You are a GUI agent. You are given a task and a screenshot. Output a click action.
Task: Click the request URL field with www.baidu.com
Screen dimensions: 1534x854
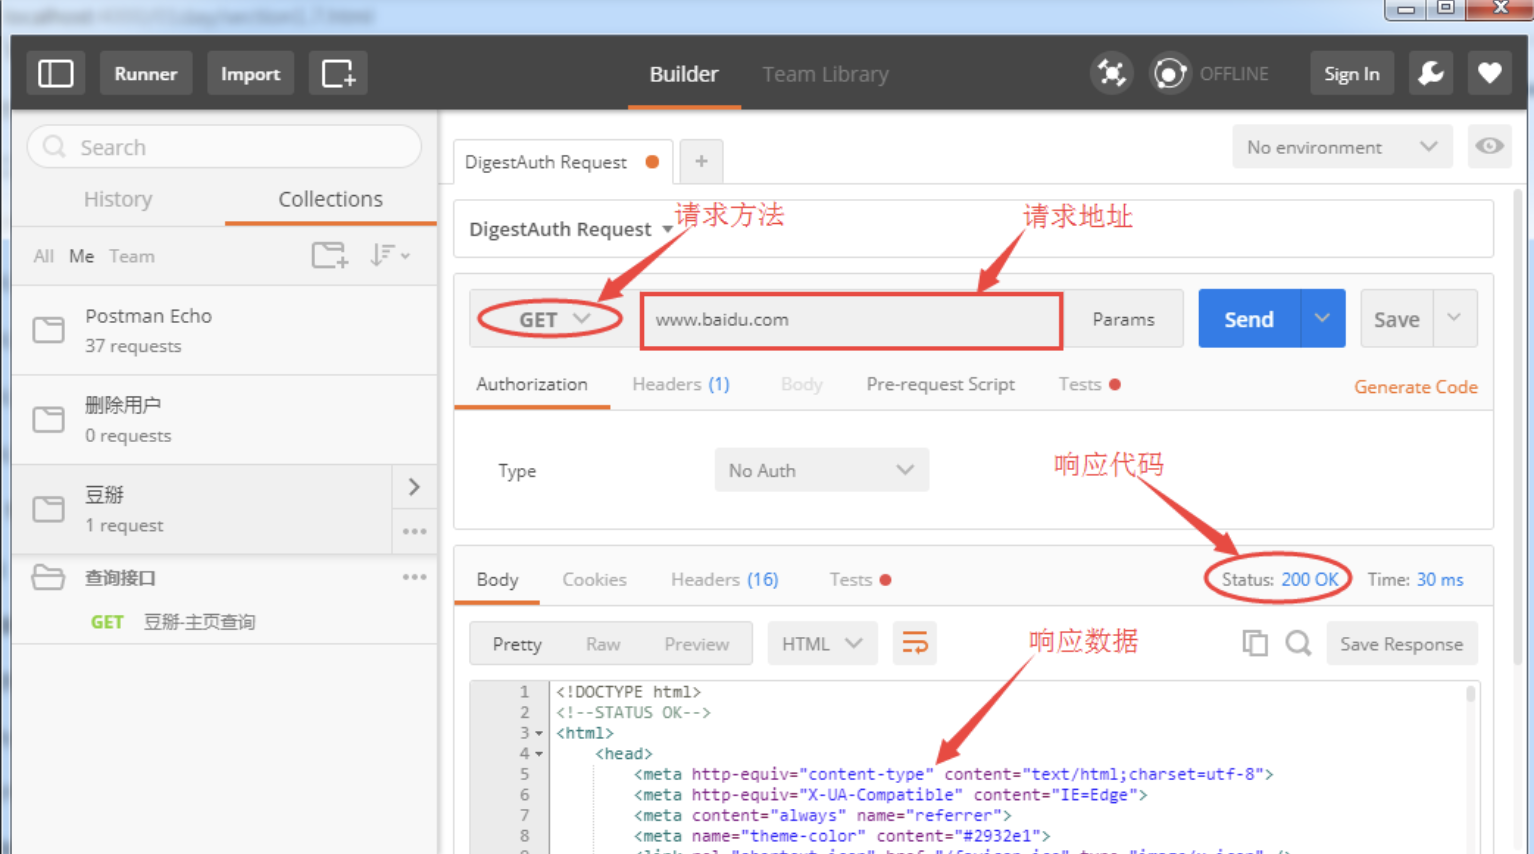click(851, 320)
